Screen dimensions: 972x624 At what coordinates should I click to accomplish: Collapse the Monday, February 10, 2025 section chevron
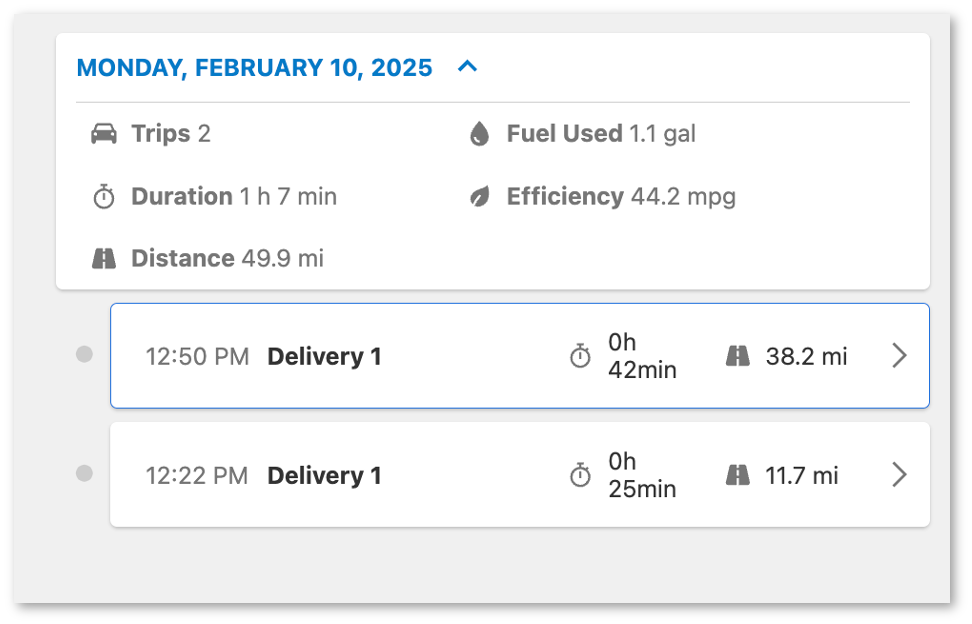(467, 66)
